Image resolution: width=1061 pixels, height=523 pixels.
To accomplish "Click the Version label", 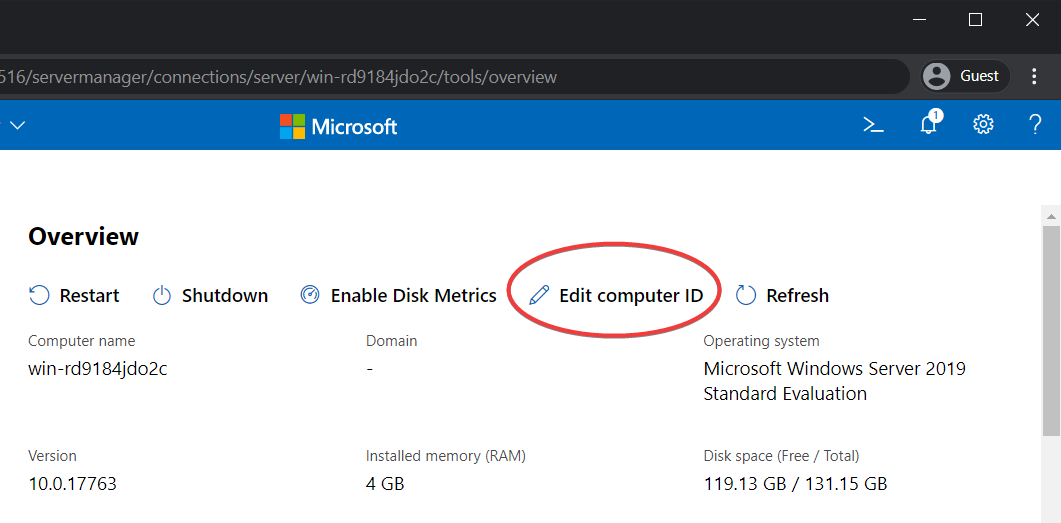I will pos(53,456).
